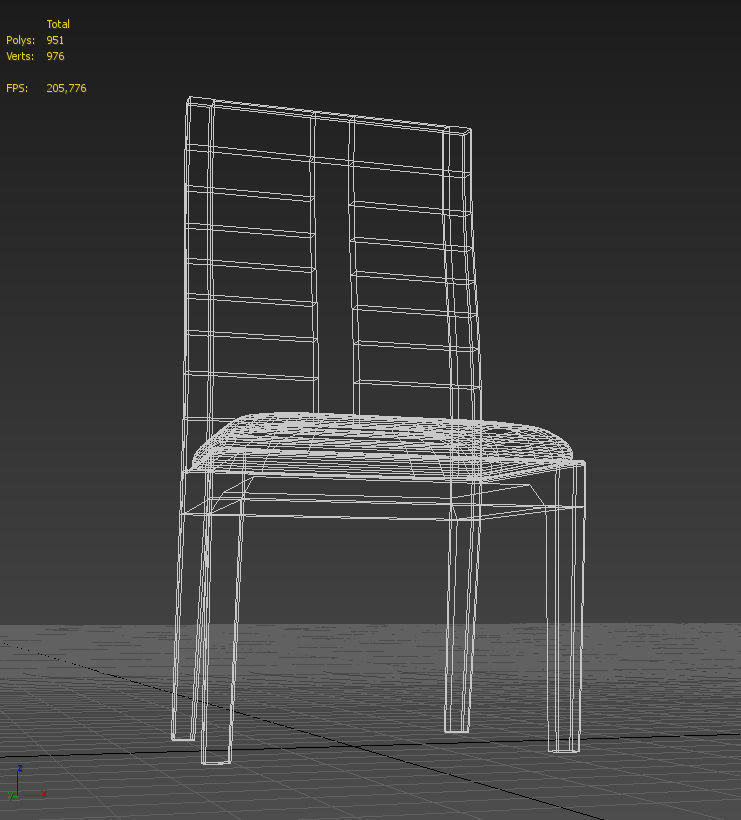Viewport: 741px width, 820px height.
Task: Select the chair's front right leg
Action: click(566, 607)
